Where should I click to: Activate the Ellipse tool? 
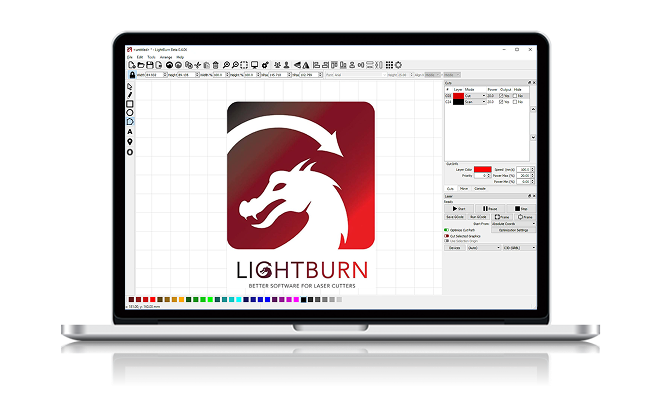[x=130, y=113]
